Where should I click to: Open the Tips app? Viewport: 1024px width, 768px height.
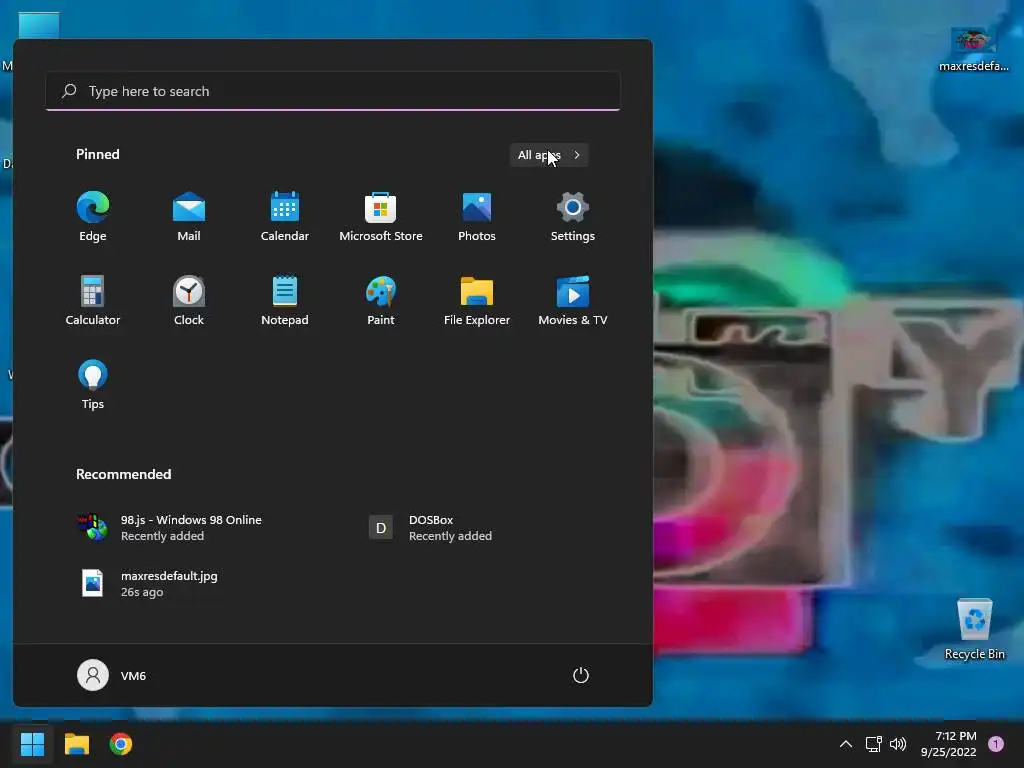coord(93,385)
